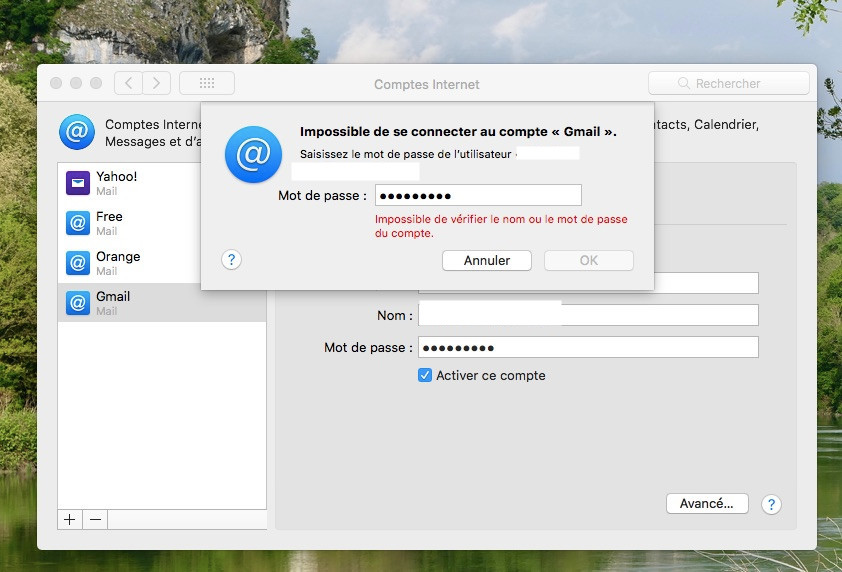Focus the Rechercher search field
Screen dimensions: 842x572
point(729,83)
